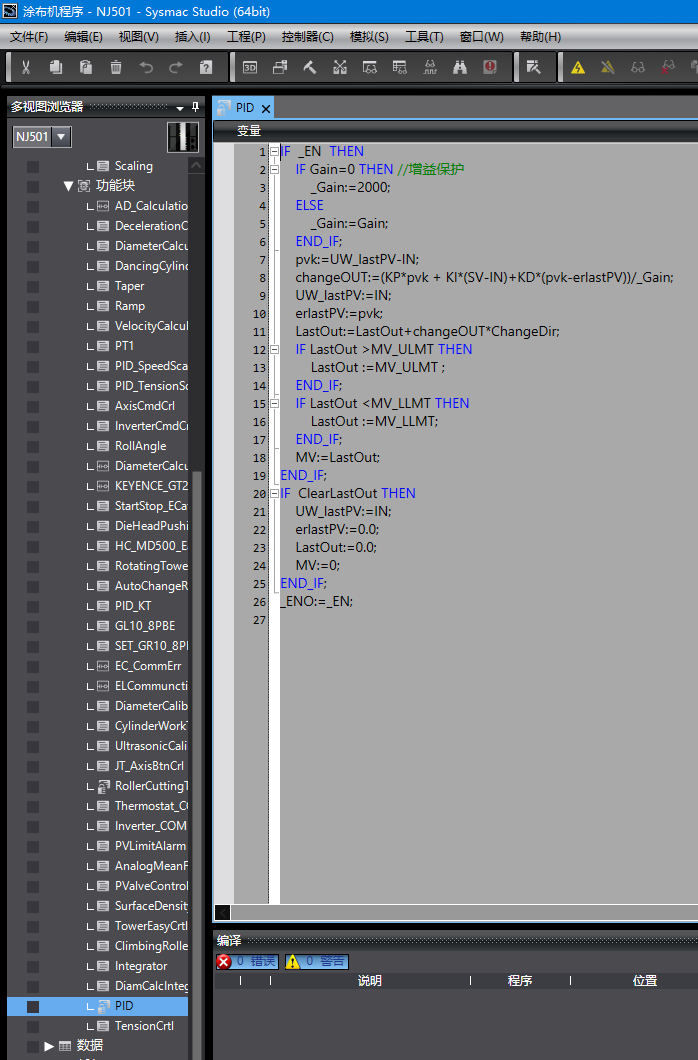Open the 3D view toolbar icon
This screenshot has height=1060, width=698.
[250, 68]
